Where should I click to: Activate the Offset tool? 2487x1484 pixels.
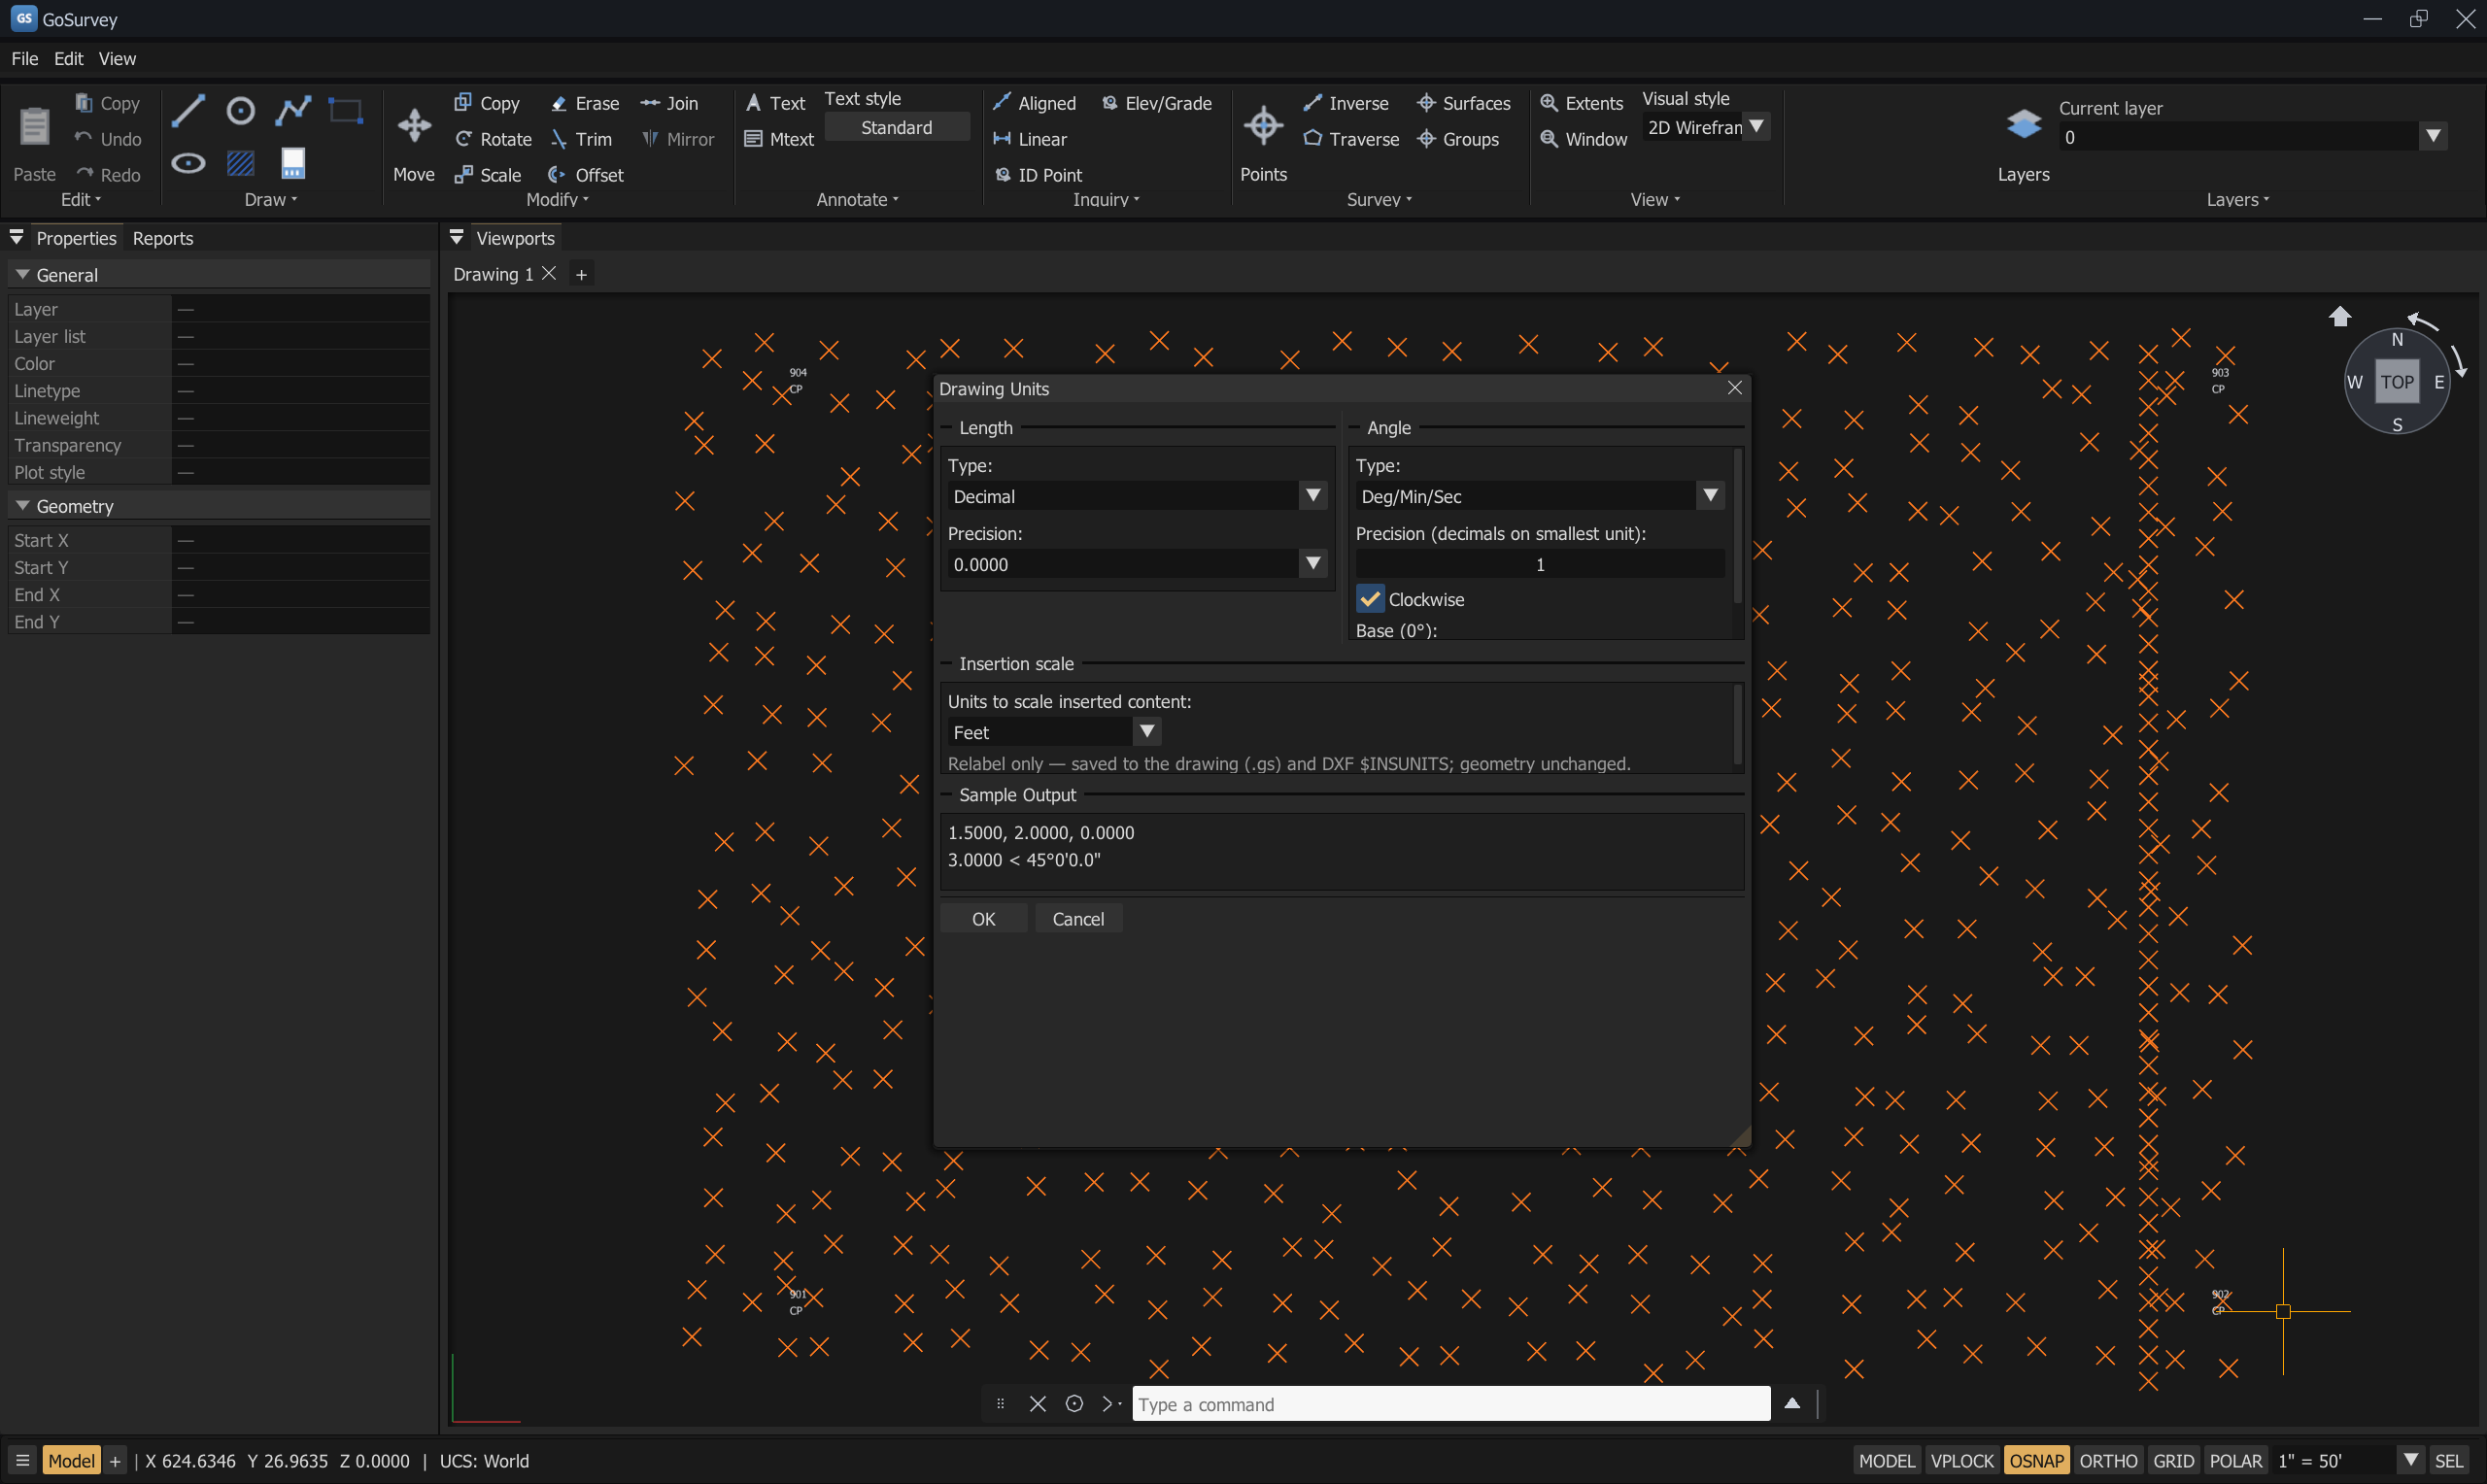586,175
